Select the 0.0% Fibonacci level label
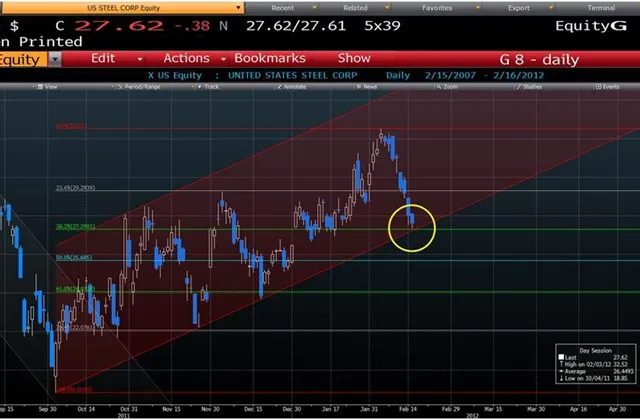Image resolution: width=640 pixels, height=420 pixels. tap(71, 126)
